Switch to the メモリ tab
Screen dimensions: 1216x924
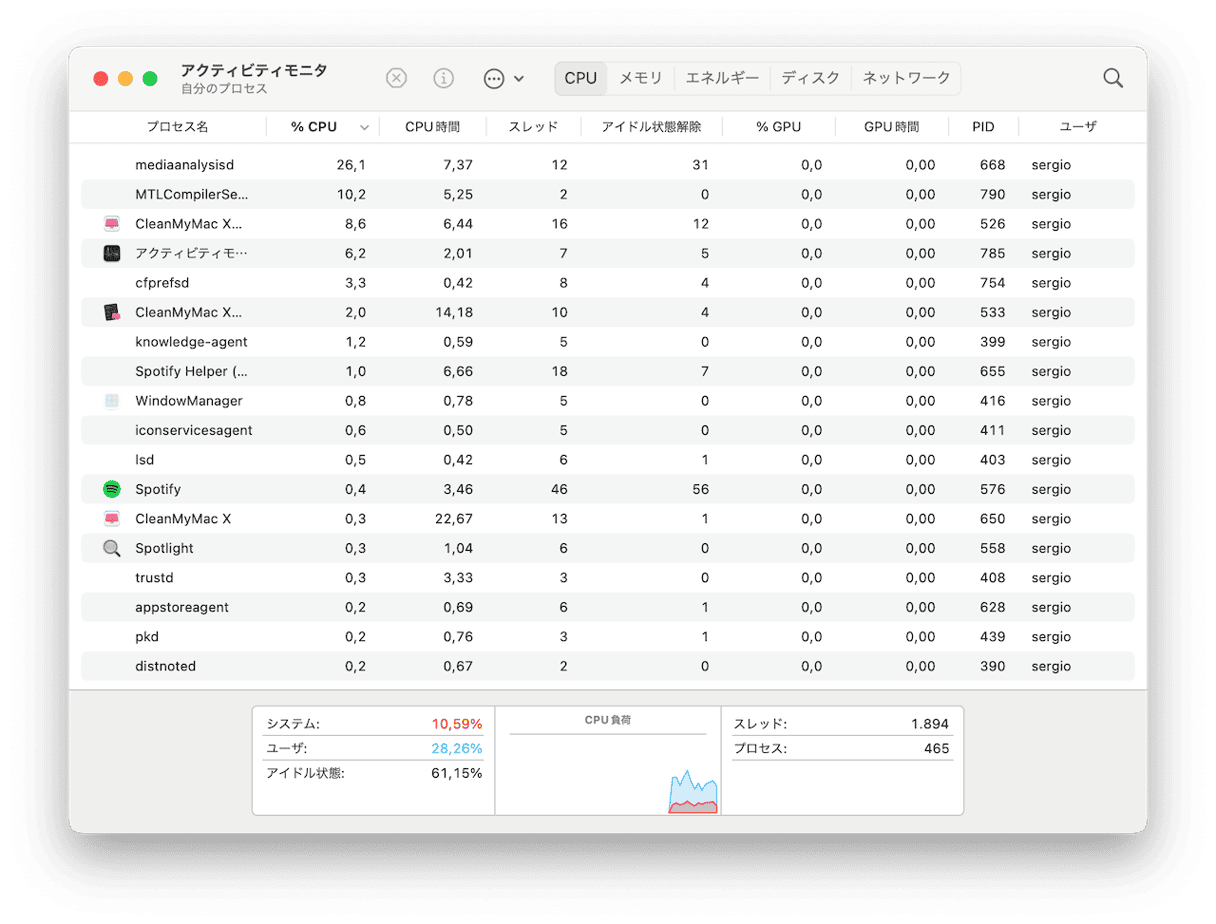tap(640, 78)
